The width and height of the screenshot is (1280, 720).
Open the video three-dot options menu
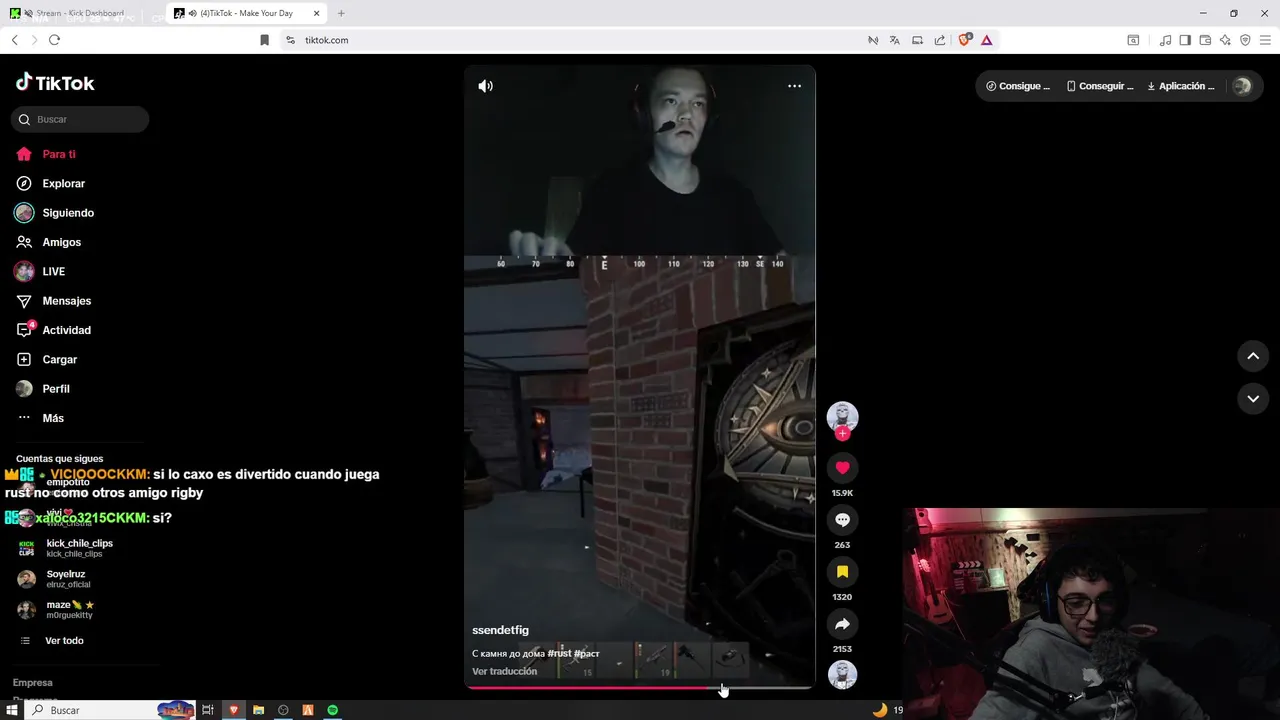click(x=794, y=86)
